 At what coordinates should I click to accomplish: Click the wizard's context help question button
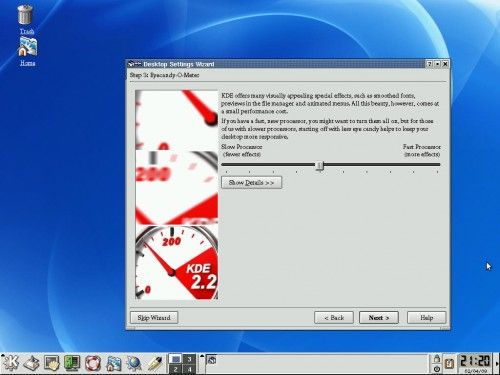click(430, 64)
